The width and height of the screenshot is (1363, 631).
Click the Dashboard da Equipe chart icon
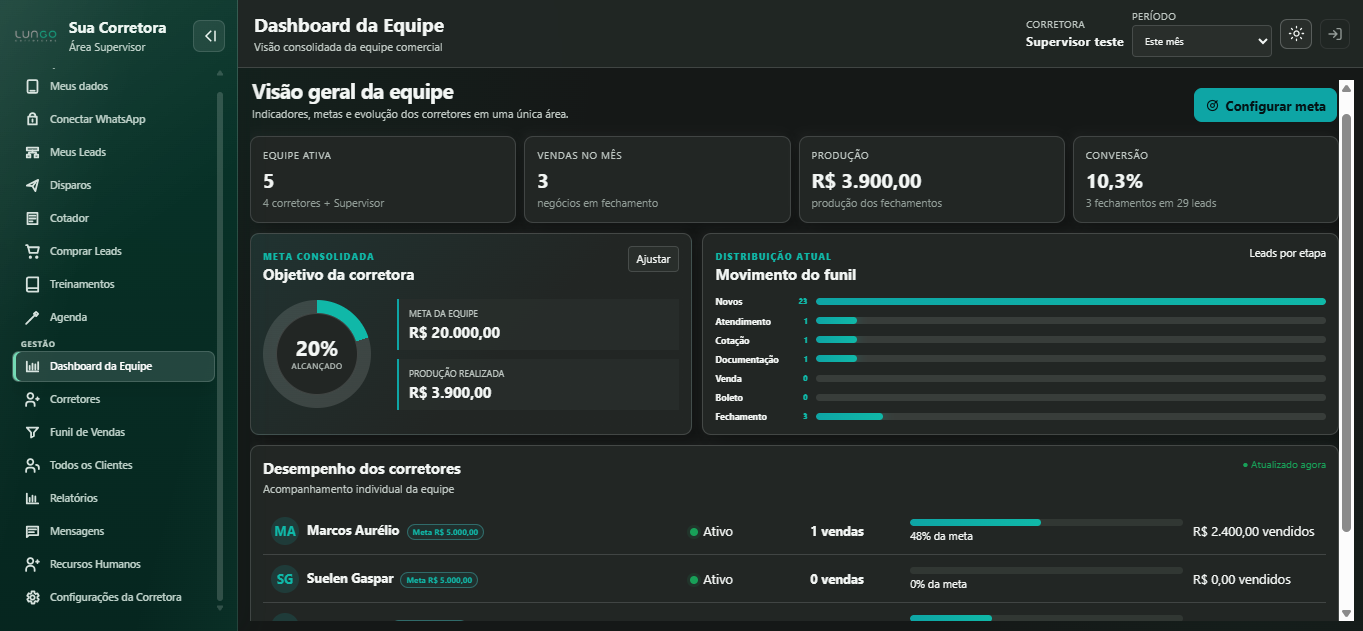tap(32, 366)
